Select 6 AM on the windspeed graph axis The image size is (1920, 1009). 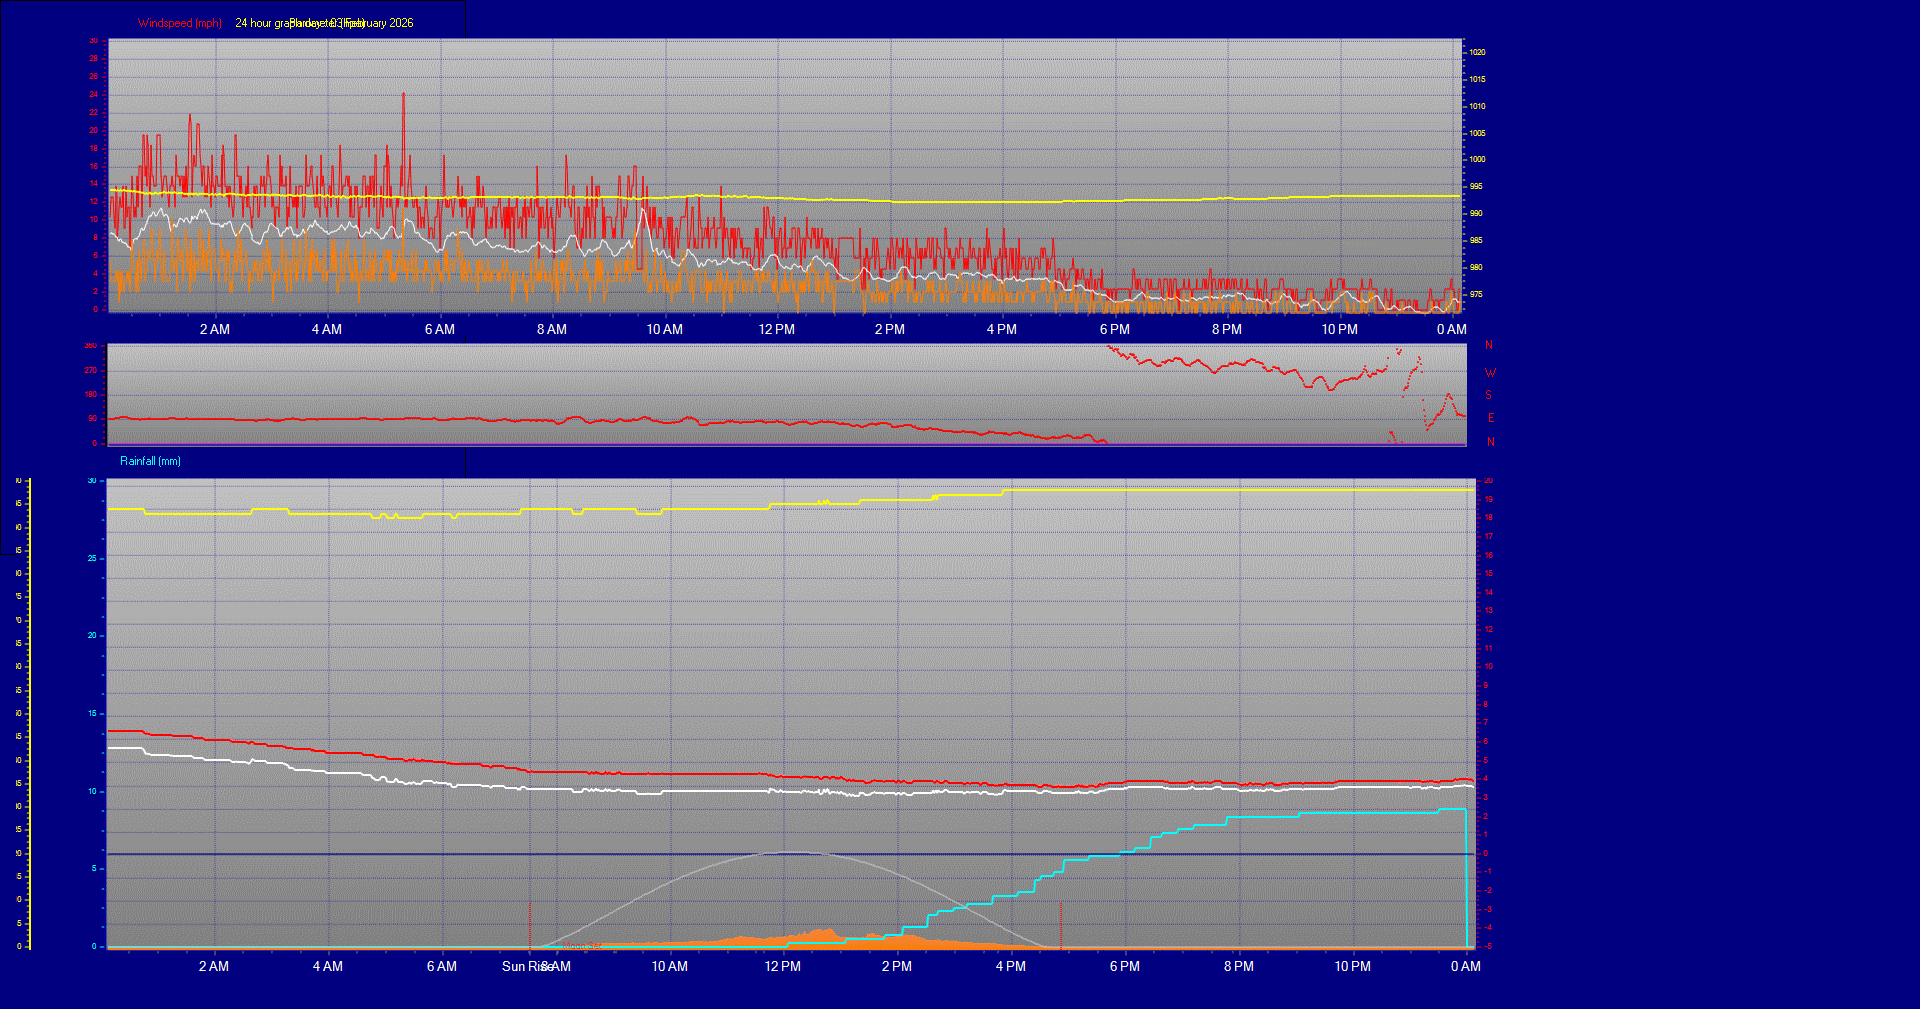point(439,329)
